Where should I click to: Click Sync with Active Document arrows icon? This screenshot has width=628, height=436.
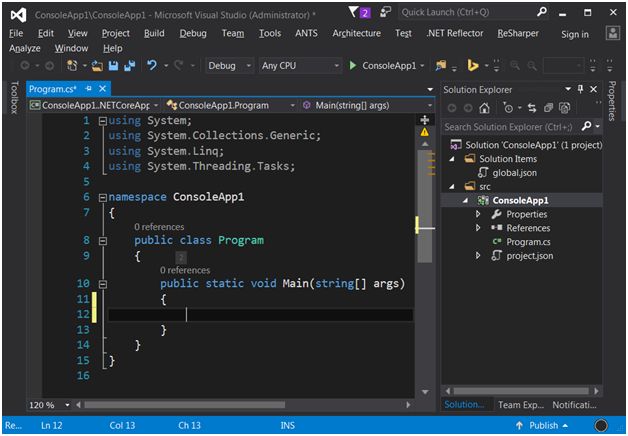pos(532,108)
